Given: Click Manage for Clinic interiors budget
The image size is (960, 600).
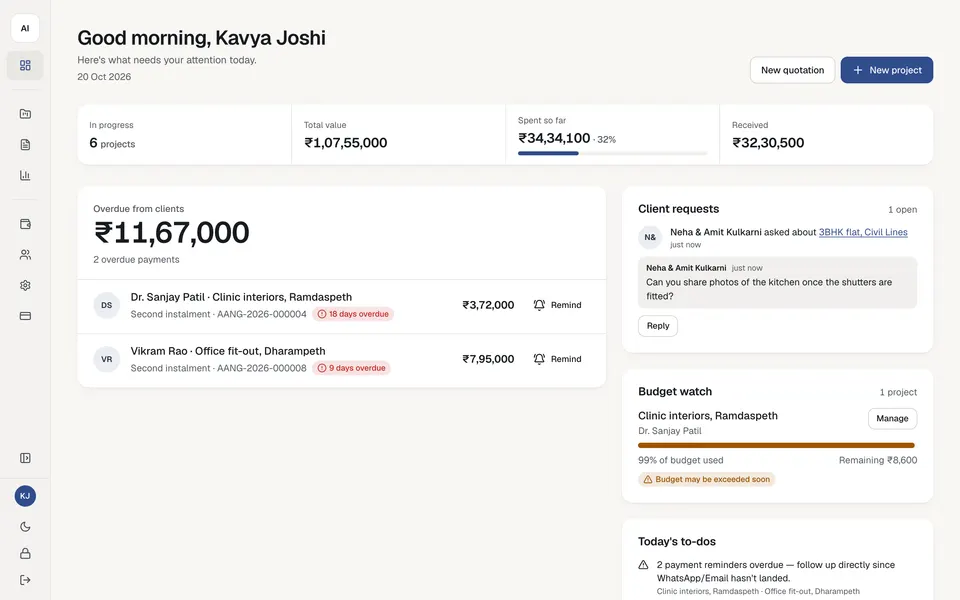Looking at the screenshot, I should [892, 418].
